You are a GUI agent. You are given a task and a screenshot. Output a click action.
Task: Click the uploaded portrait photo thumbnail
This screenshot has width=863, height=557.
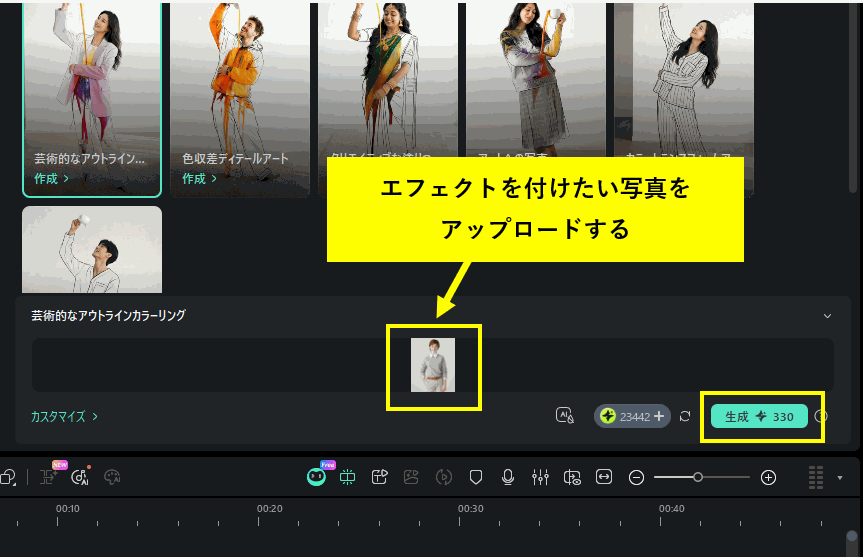(433, 365)
